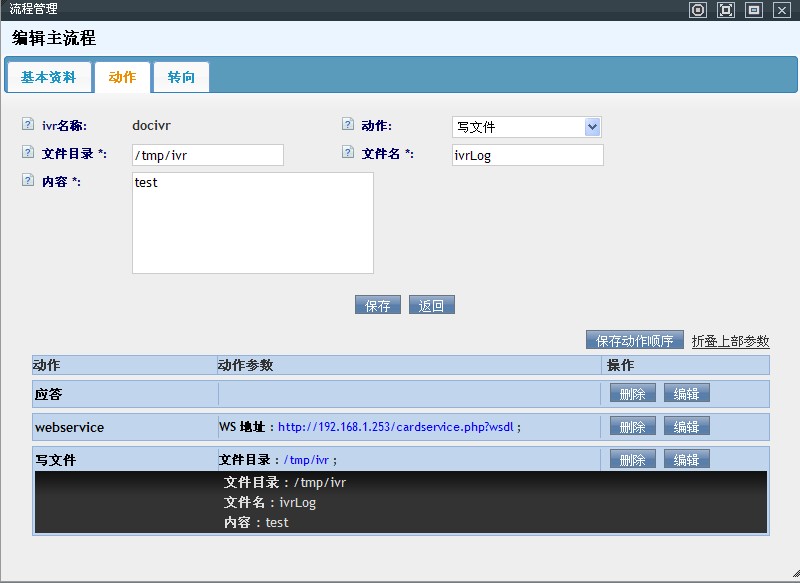Click the fullscreen expand icon in title bar
The width and height of the screenshot is (800, 583).
(726, 10)
